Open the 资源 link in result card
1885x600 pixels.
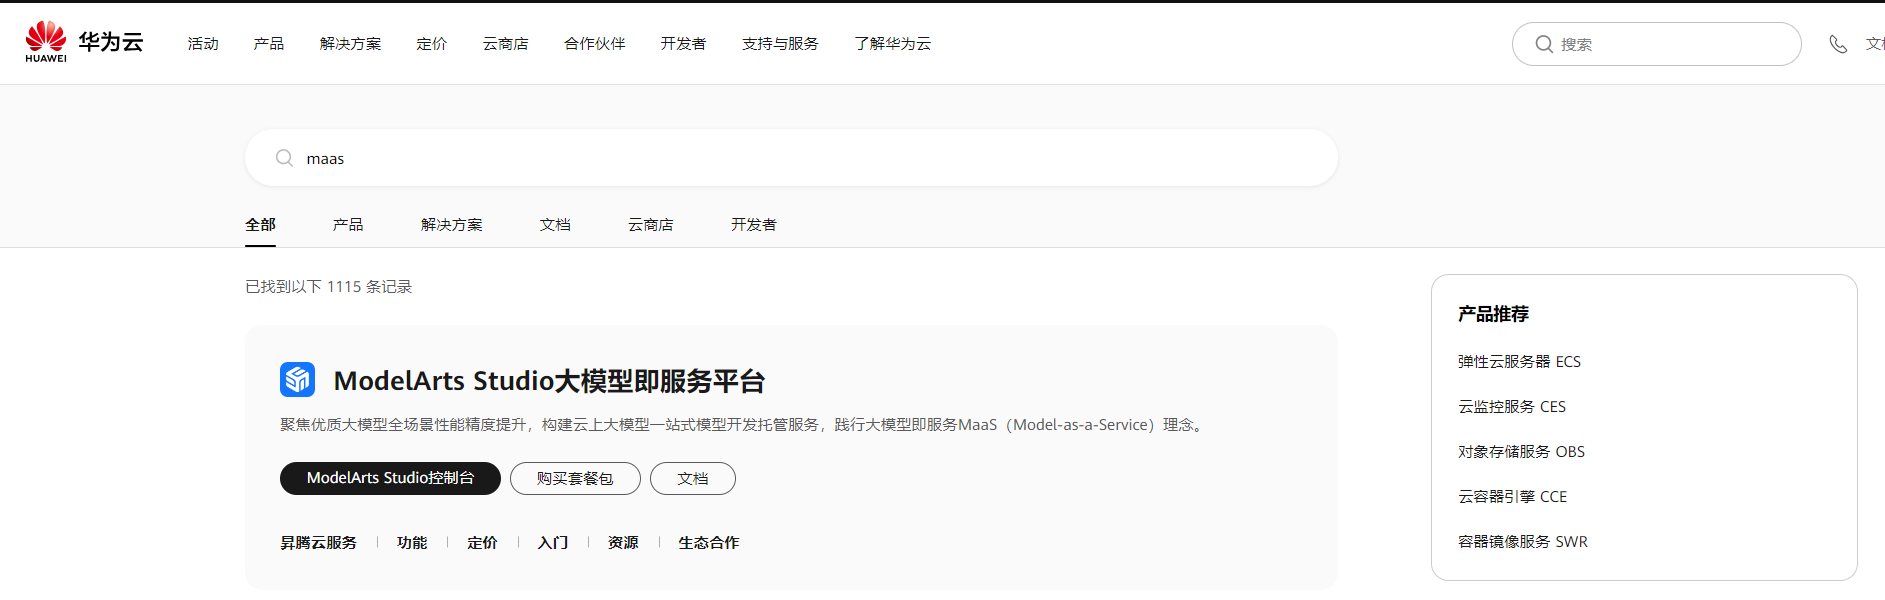click(623, 542)
